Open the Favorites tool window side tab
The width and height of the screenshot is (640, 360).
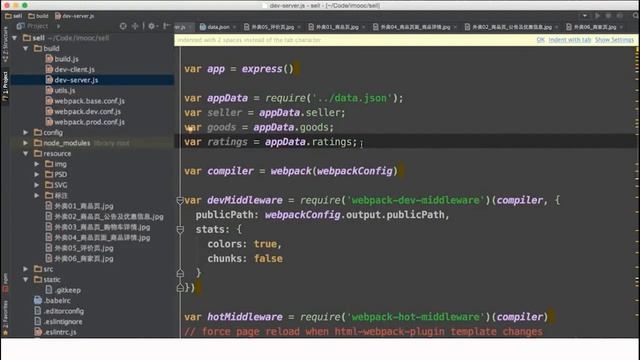point(5,317)
